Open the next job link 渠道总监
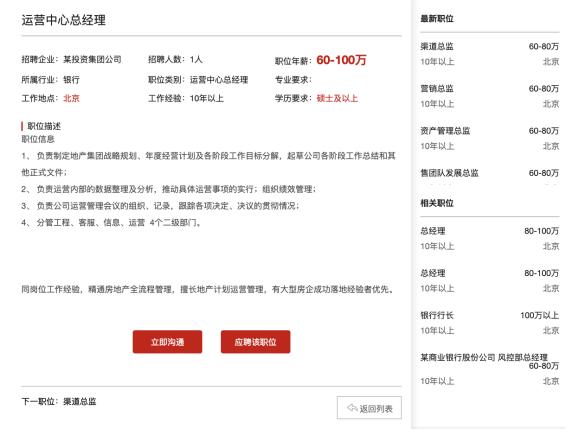This screenshot has height=437, width=585. (80, 402)
